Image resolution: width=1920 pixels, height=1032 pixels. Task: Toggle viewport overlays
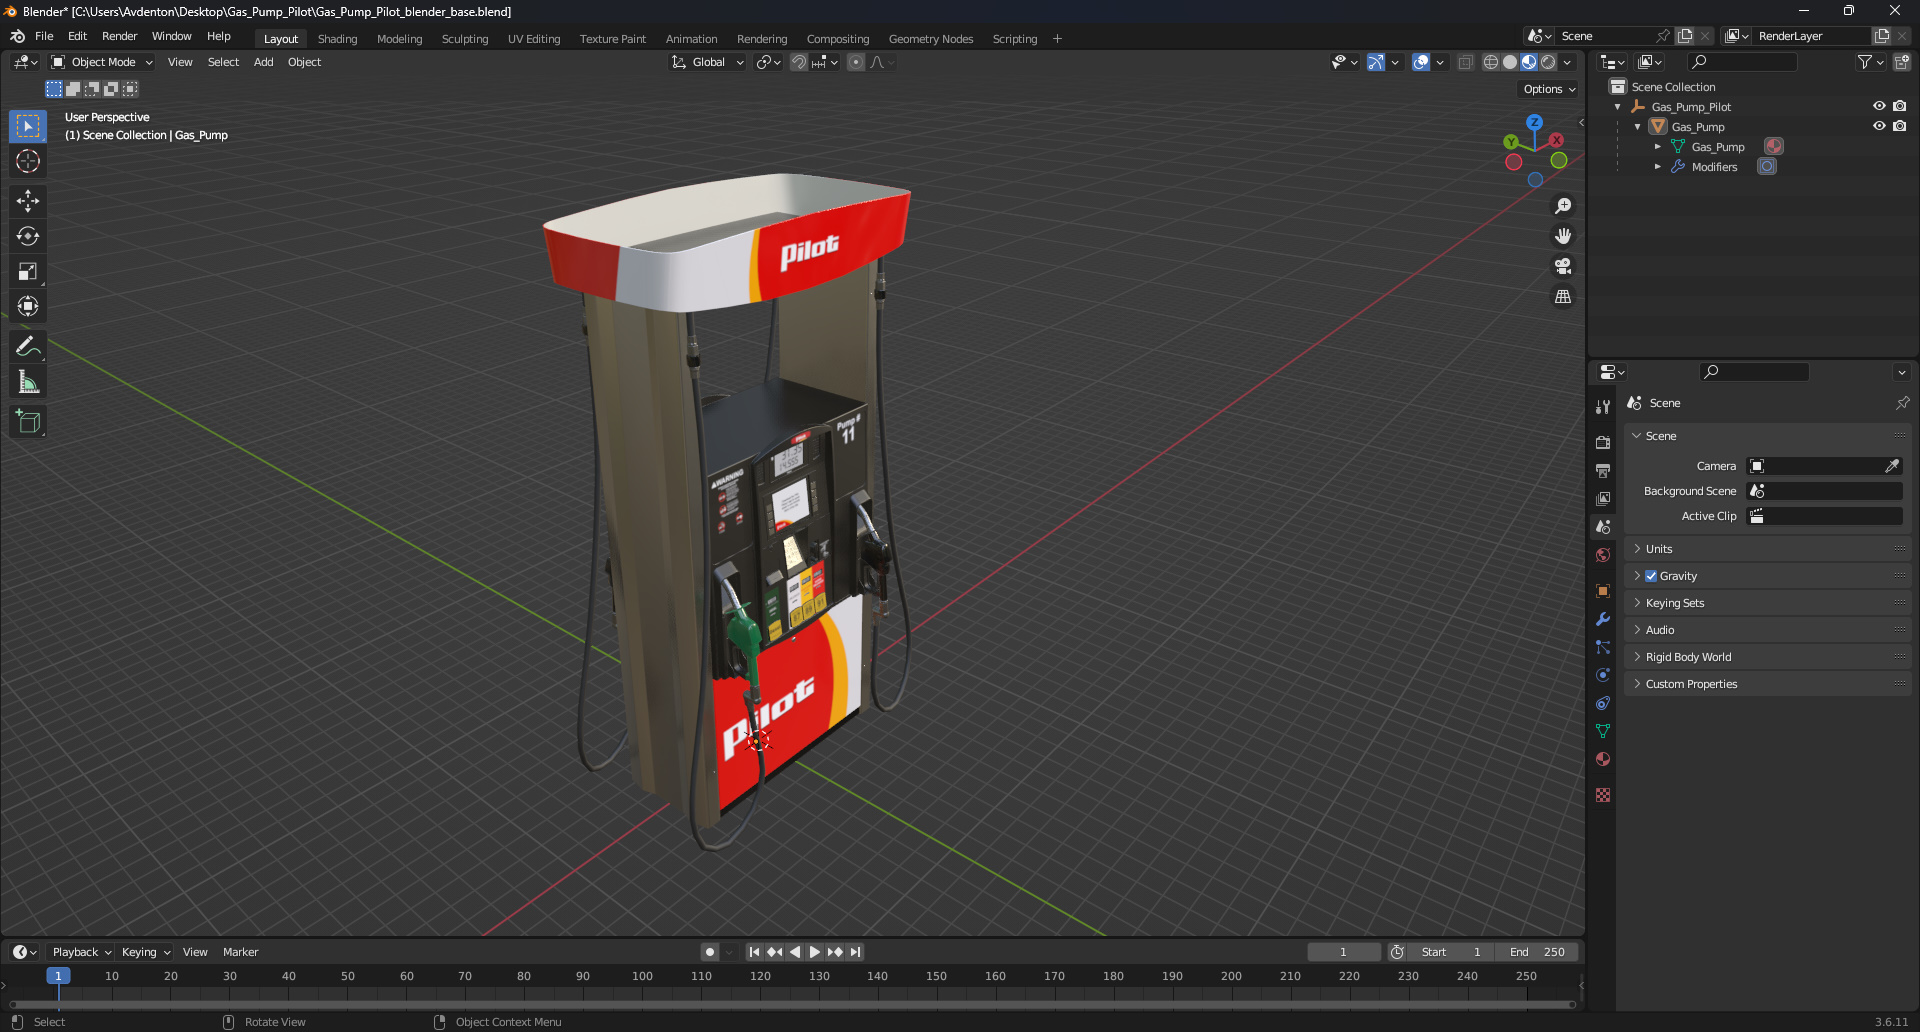click(x=1421, y=62)
